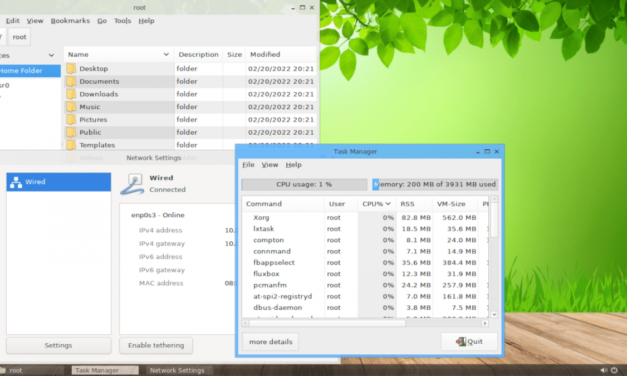Select the Public folder icon
This screenshot has height=376, width=627.
(71, 132)
